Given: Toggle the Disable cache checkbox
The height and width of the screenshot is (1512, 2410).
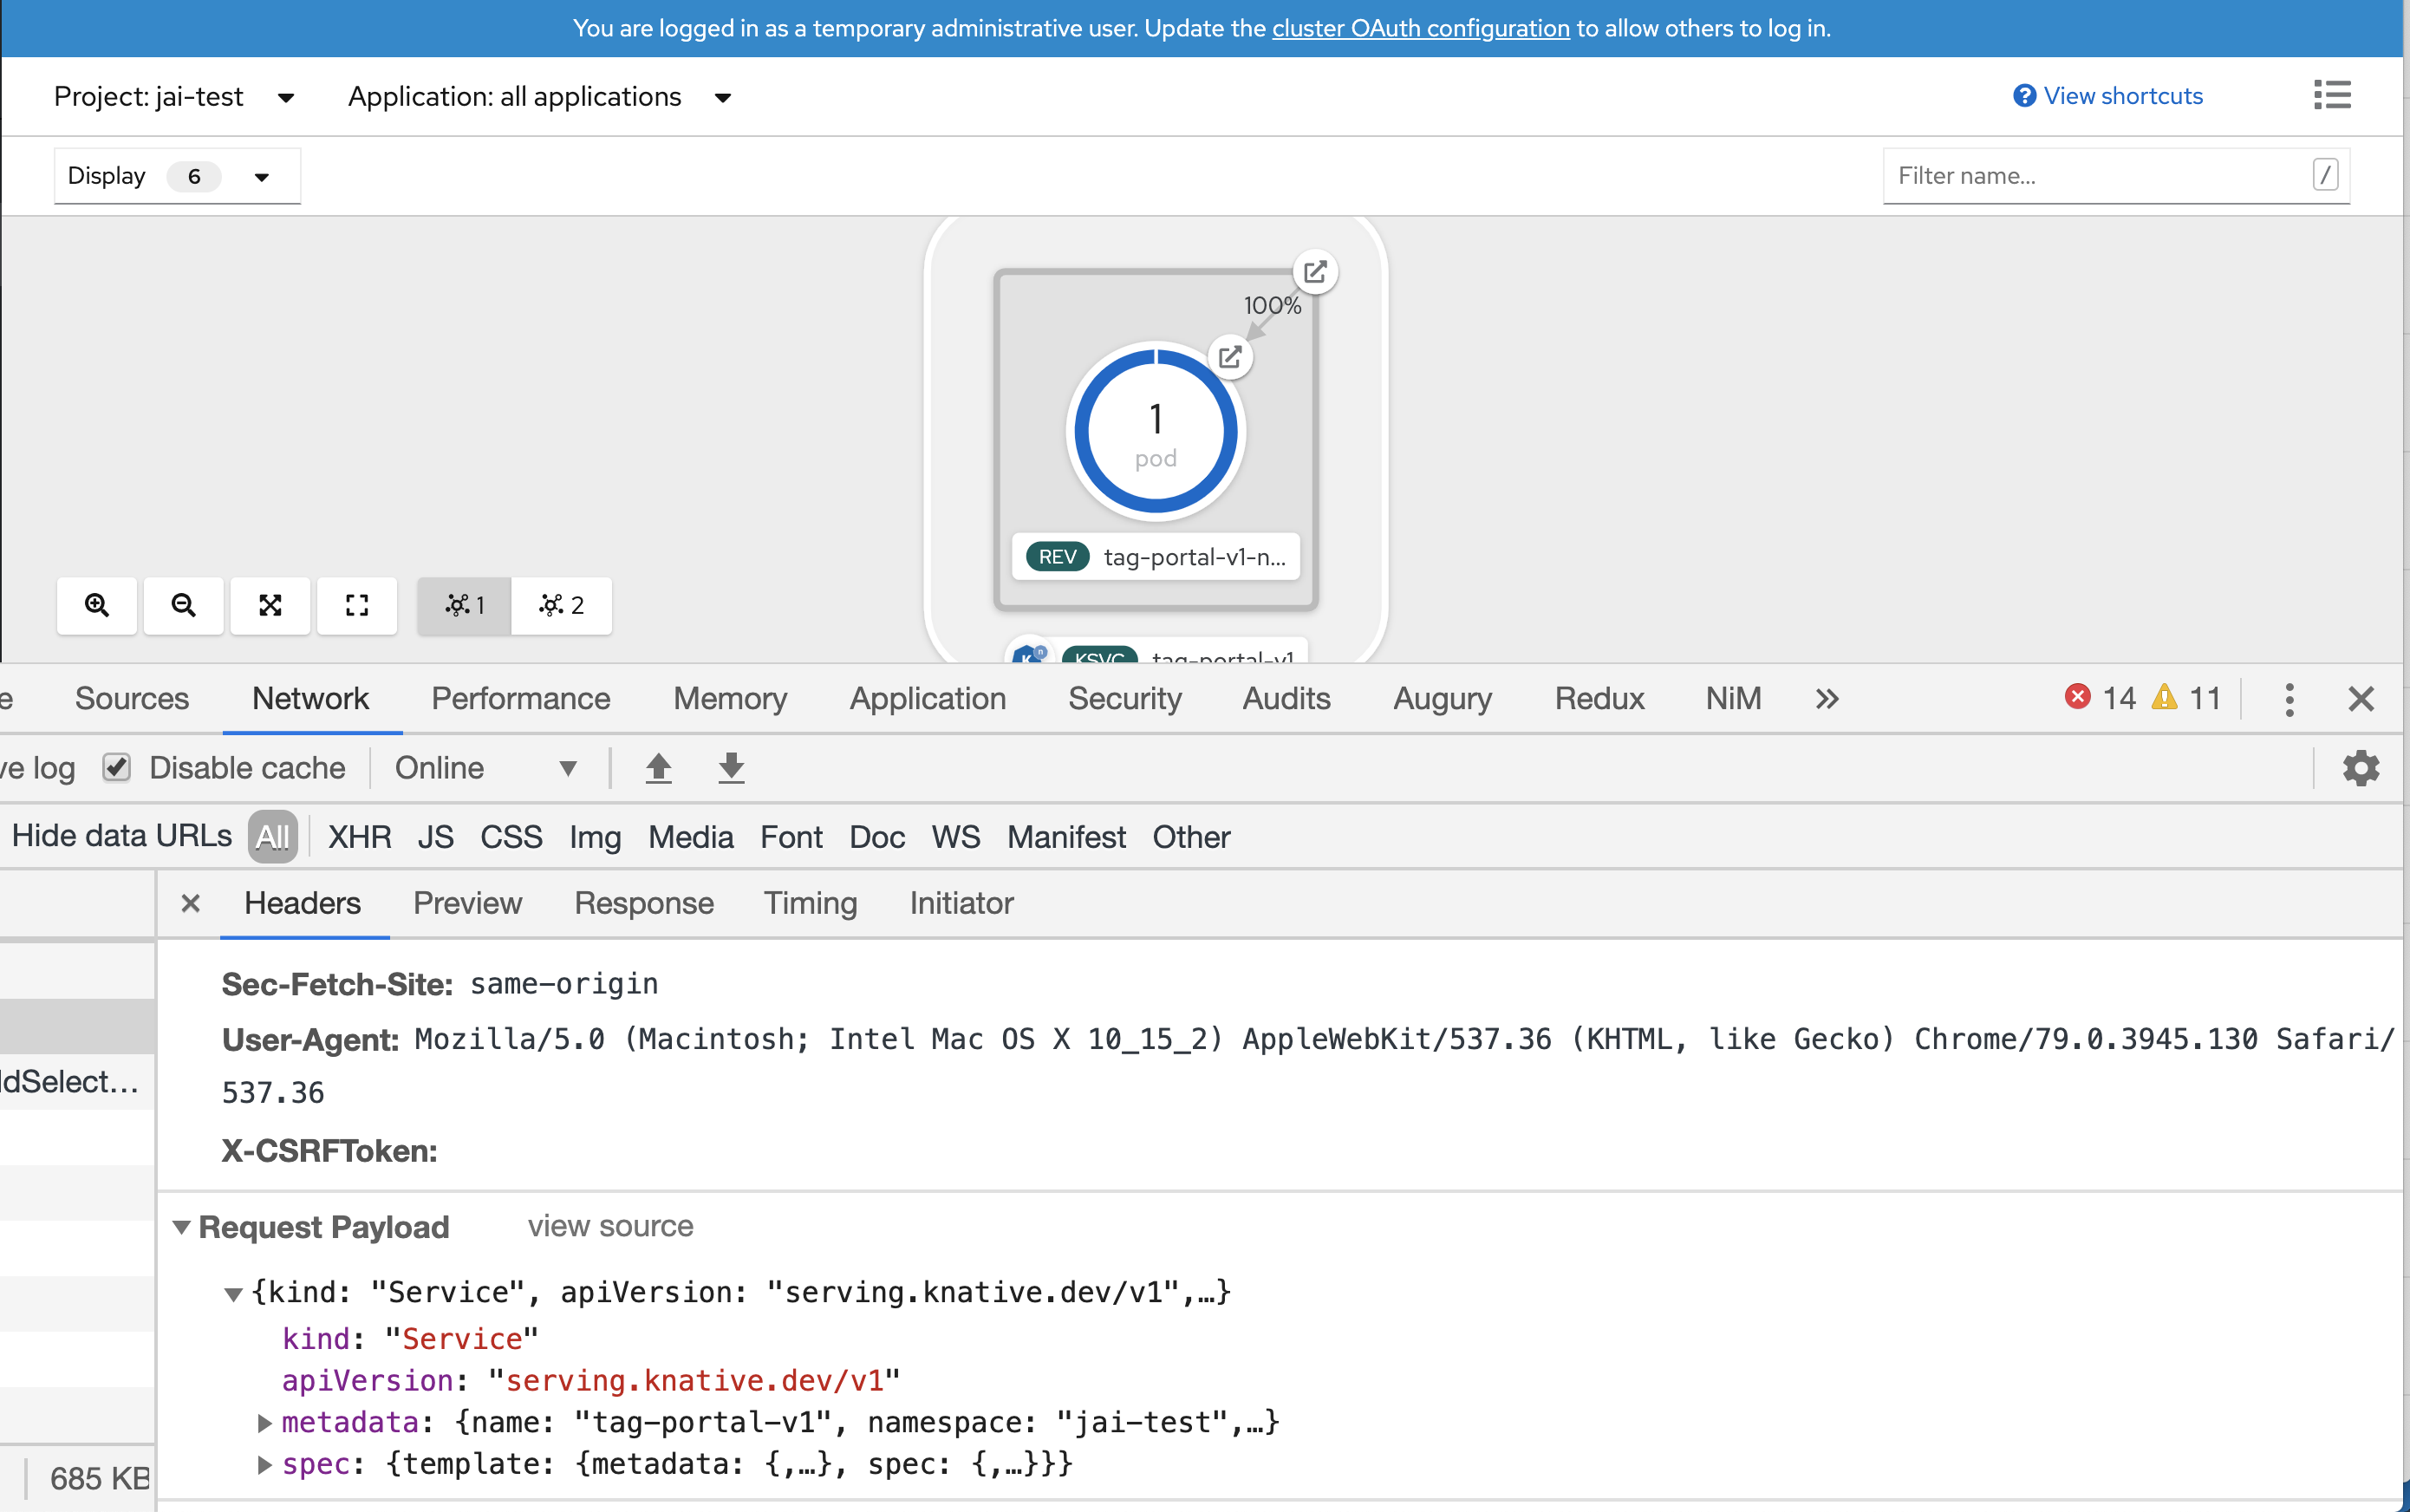Looking at the screenshot, I should tap(117, 768).
